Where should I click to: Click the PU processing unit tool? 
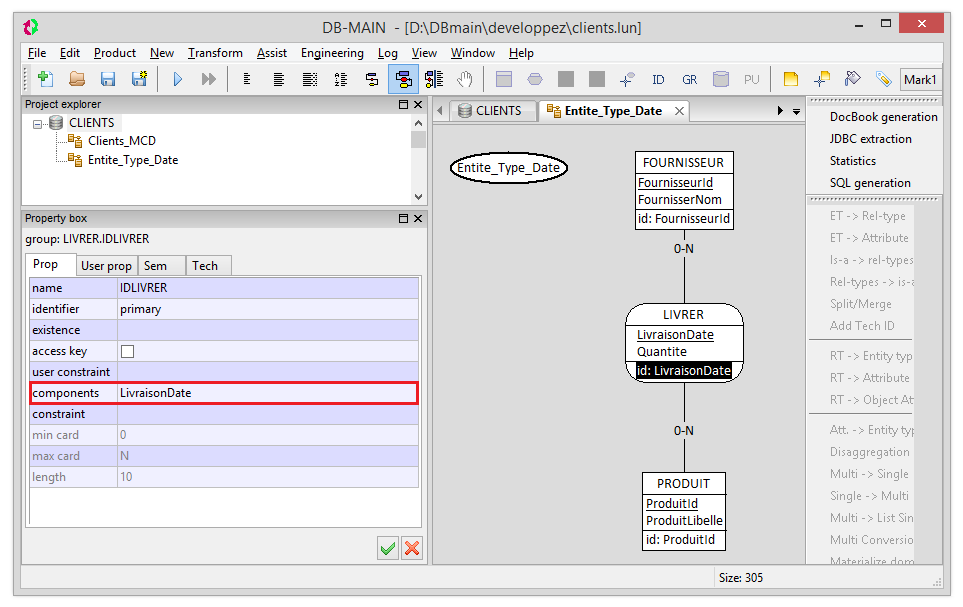click(751, 80)
